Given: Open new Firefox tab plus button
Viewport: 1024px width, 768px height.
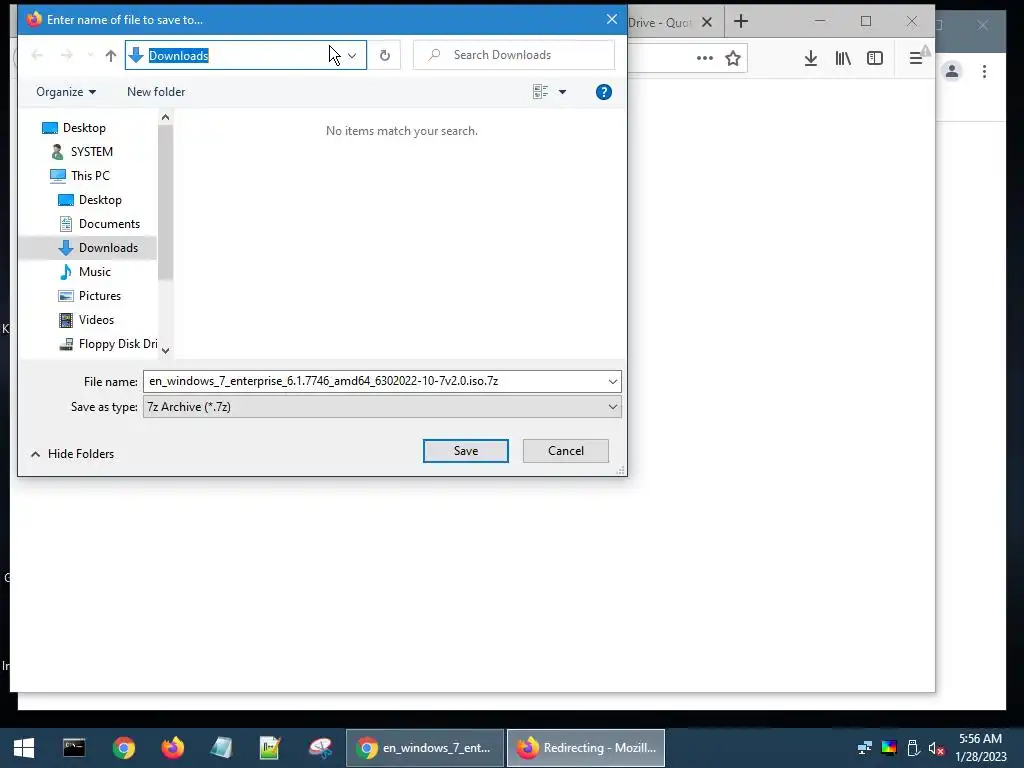Looking at the screenshot, I should (x=741, y=22).
